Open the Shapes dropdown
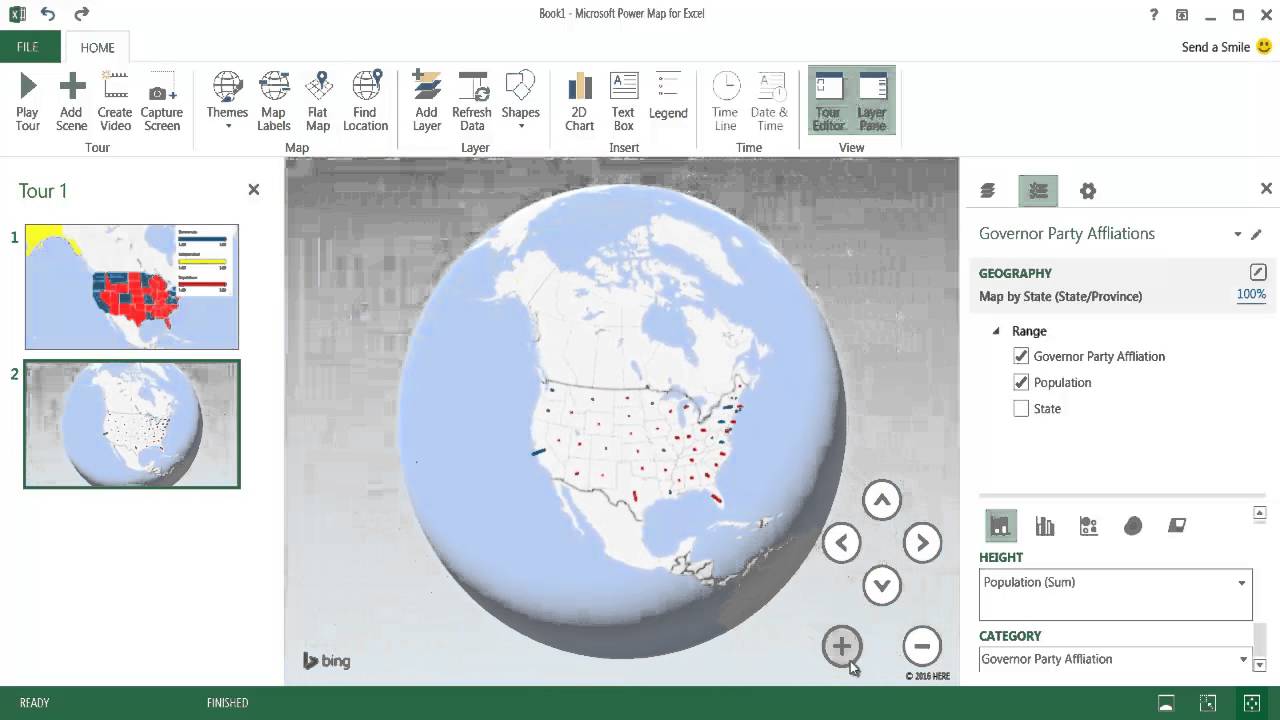1280x720 pixels. [x=520, y=102]
